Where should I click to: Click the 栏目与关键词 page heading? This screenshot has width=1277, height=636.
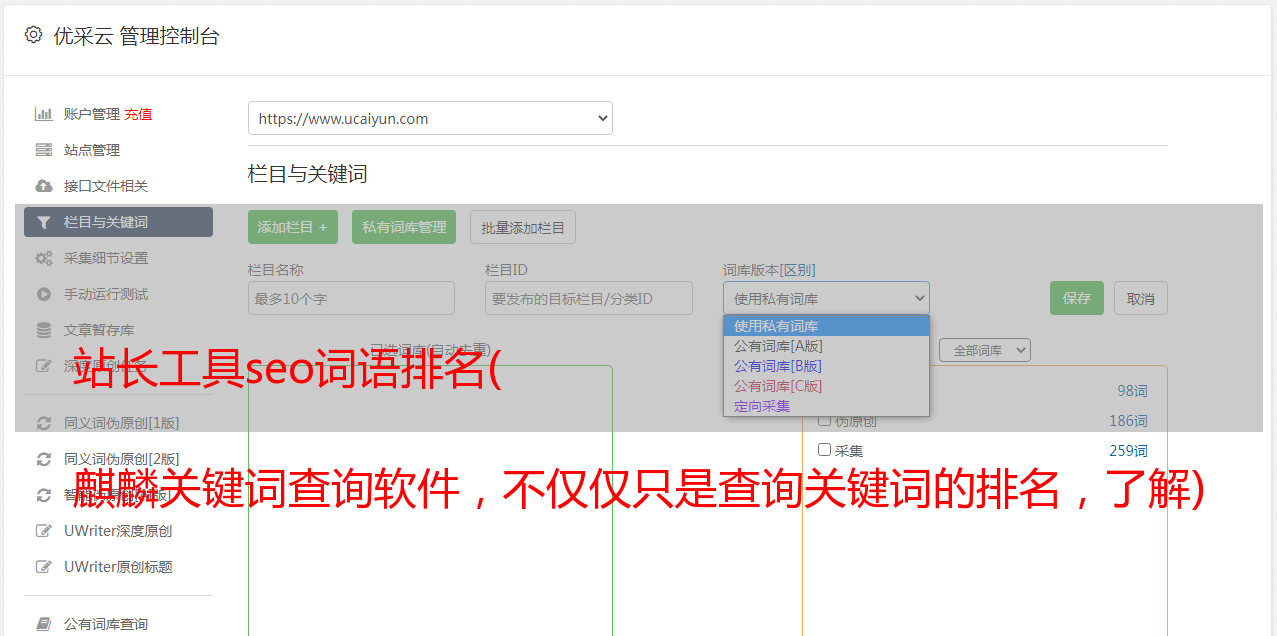[308, 174]
